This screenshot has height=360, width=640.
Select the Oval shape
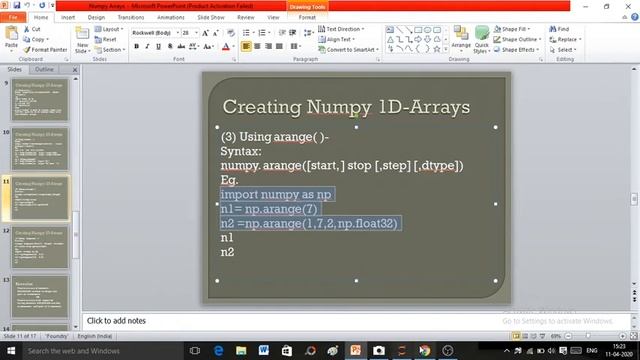tap(427, 30)
